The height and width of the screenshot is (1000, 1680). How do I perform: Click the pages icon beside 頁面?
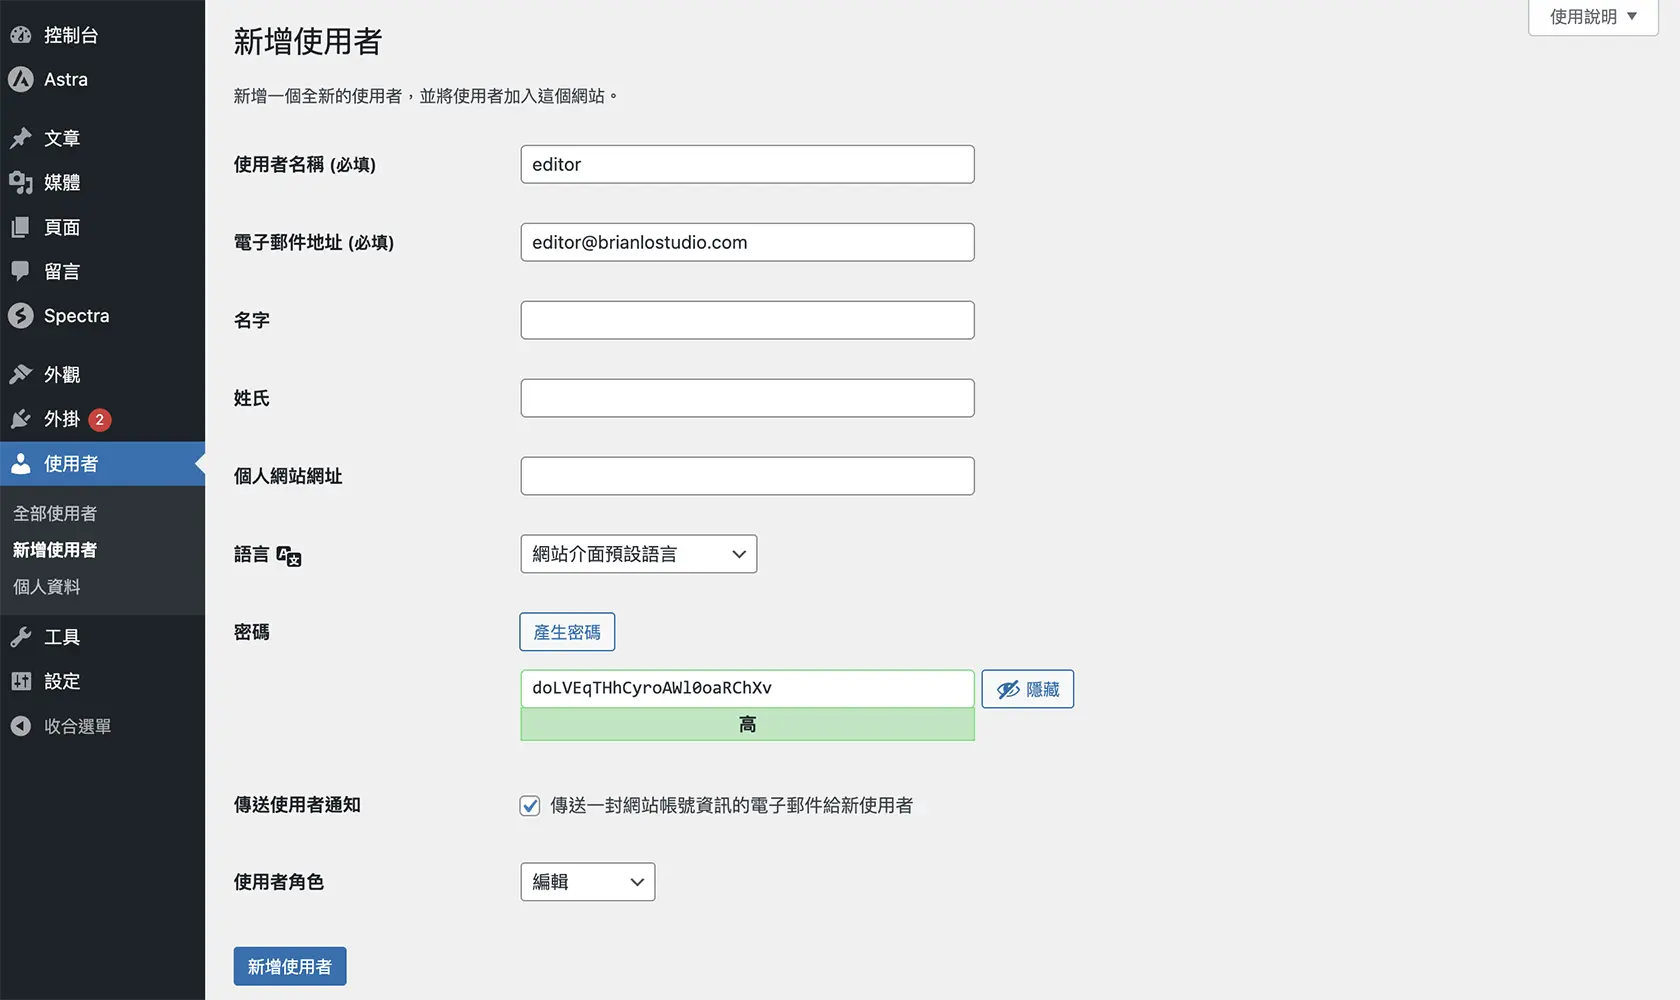[x=21, y=227]
